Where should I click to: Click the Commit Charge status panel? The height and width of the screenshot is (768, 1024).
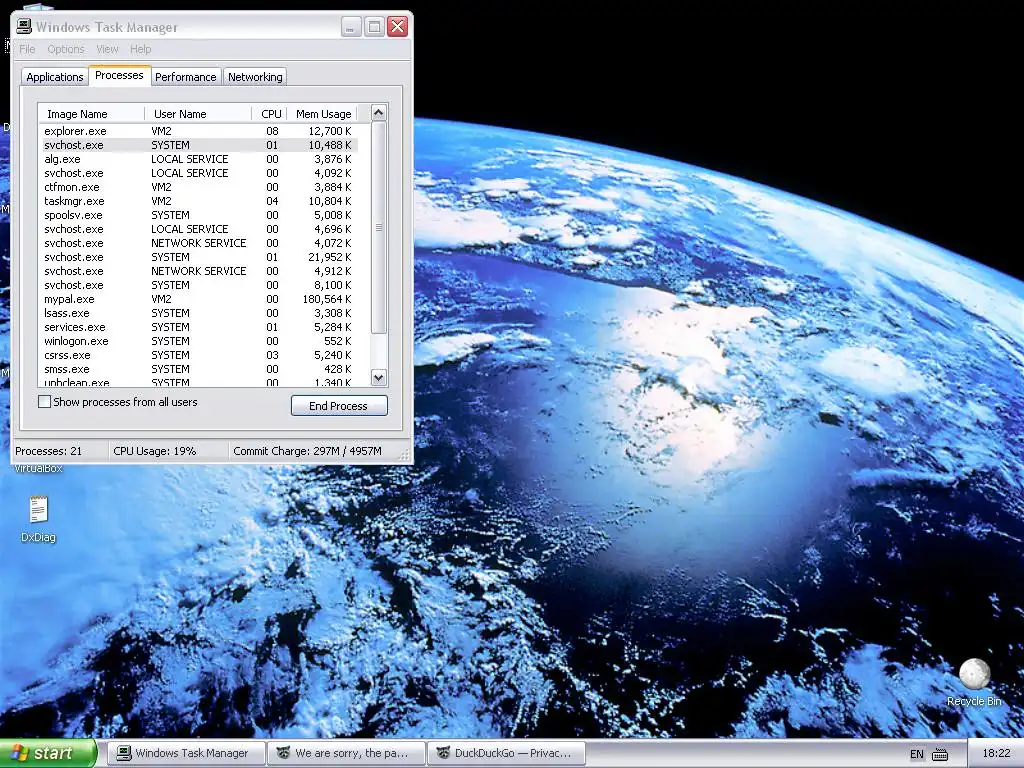pyautogui.click(x=315, y=451)
